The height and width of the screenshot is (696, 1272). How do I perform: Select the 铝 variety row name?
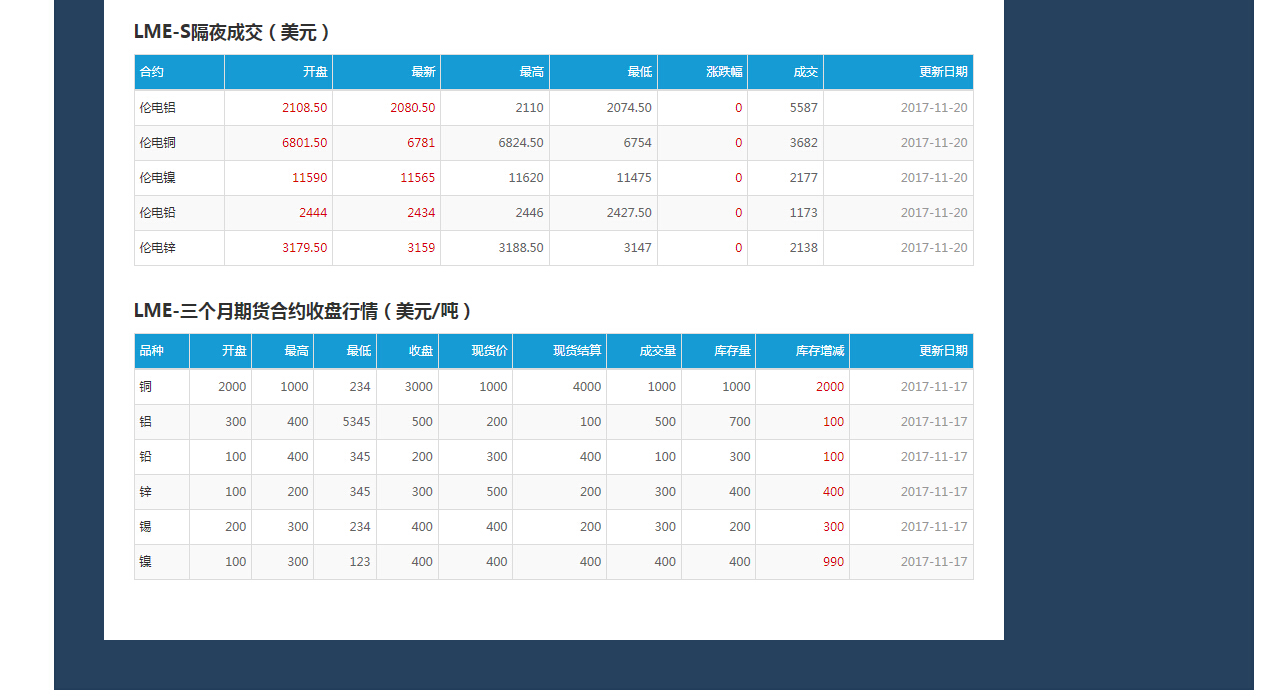(146, 421)
